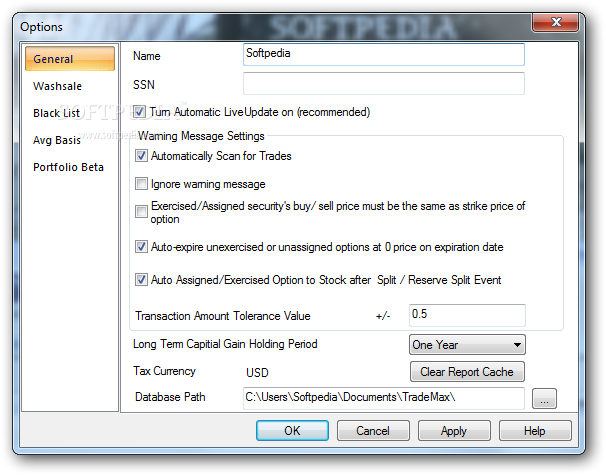Browse for database path with ellipsis button

[544, 398]
